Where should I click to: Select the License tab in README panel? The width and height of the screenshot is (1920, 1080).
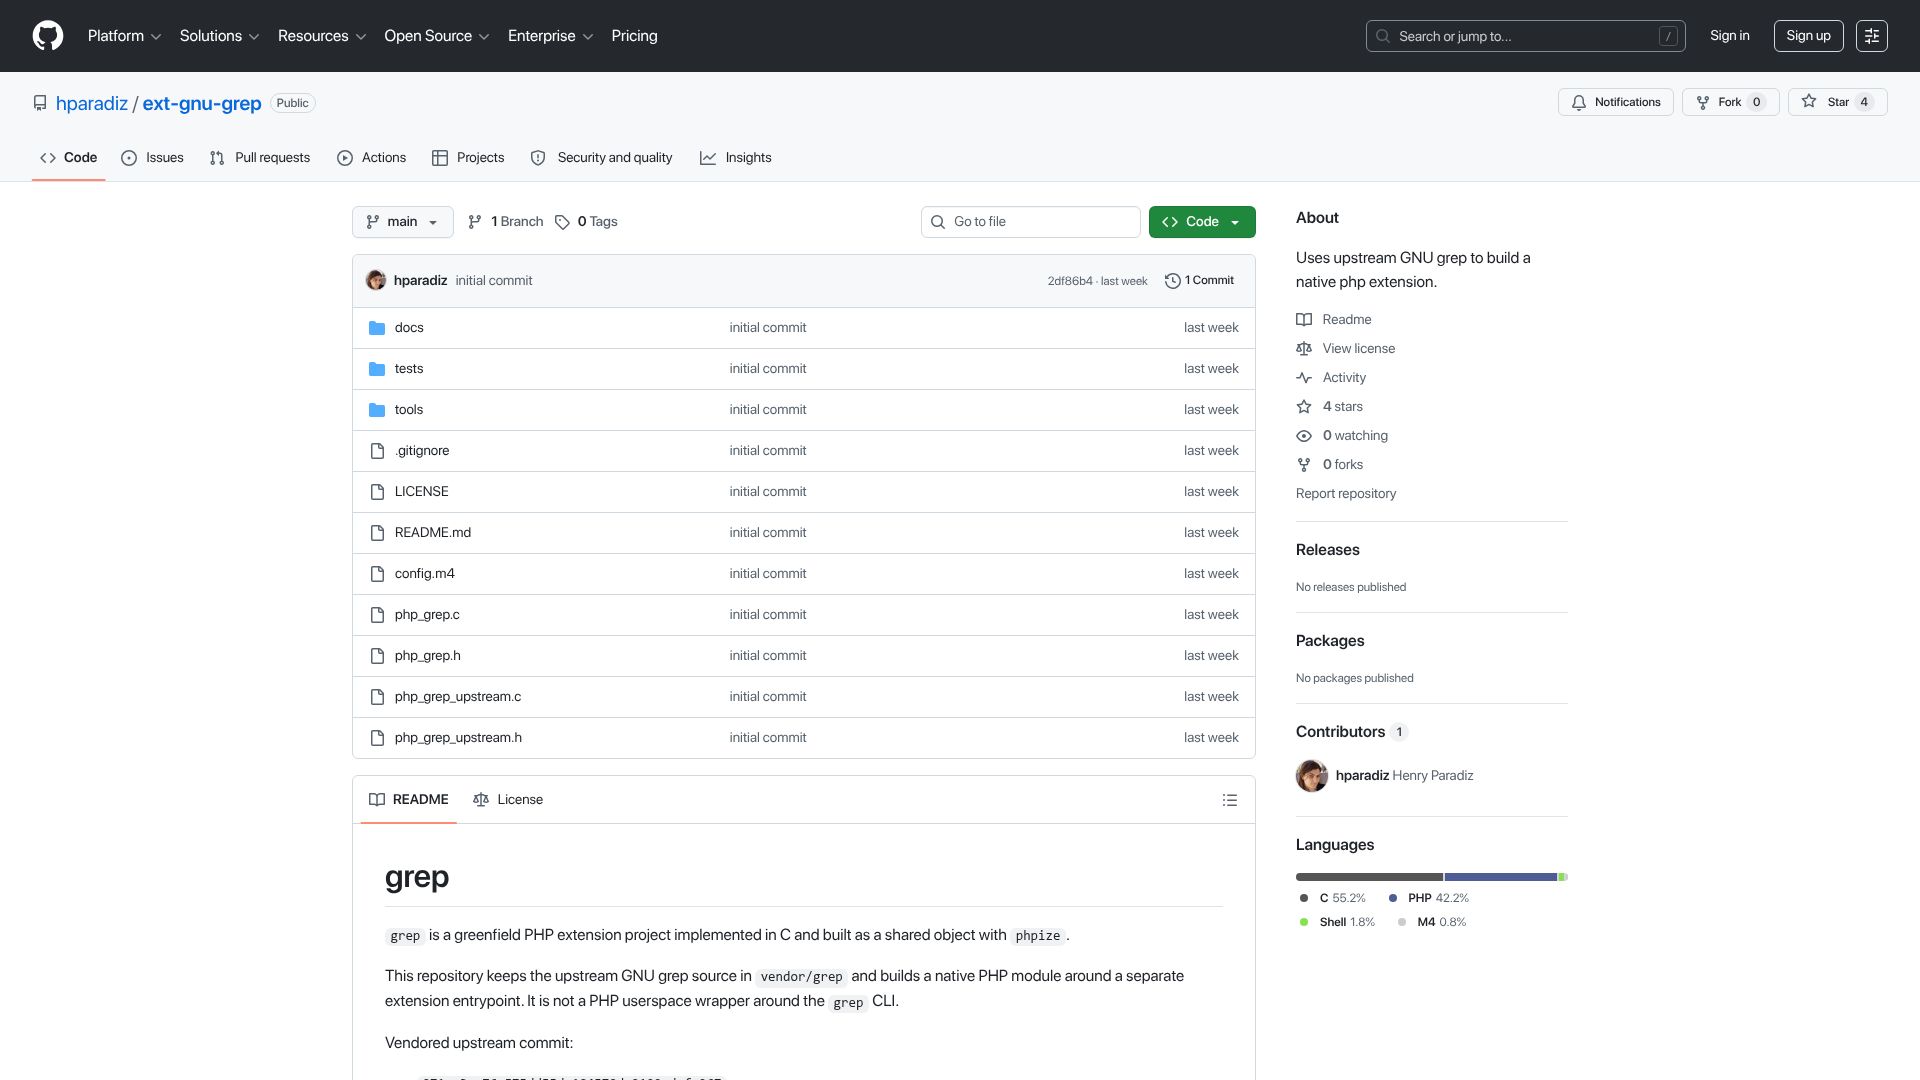508,800
